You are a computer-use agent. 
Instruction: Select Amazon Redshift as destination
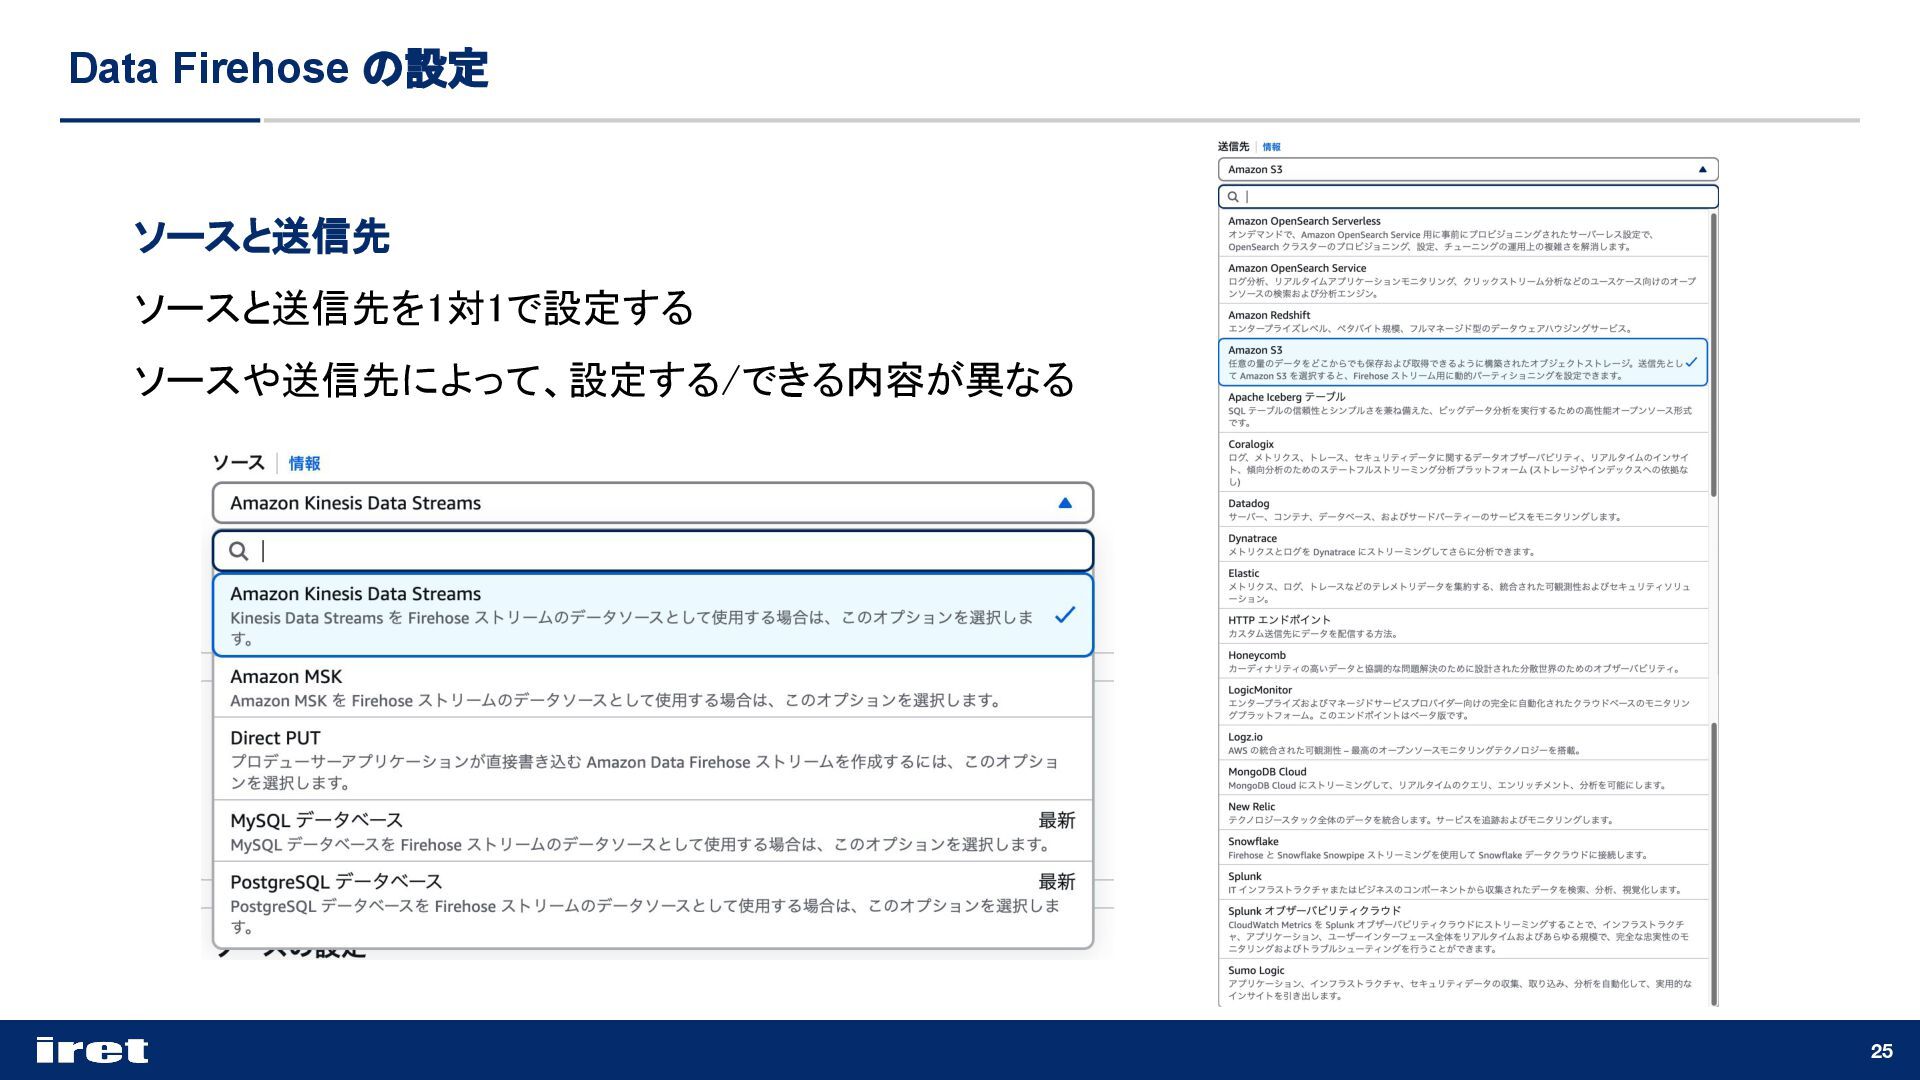1460,321
